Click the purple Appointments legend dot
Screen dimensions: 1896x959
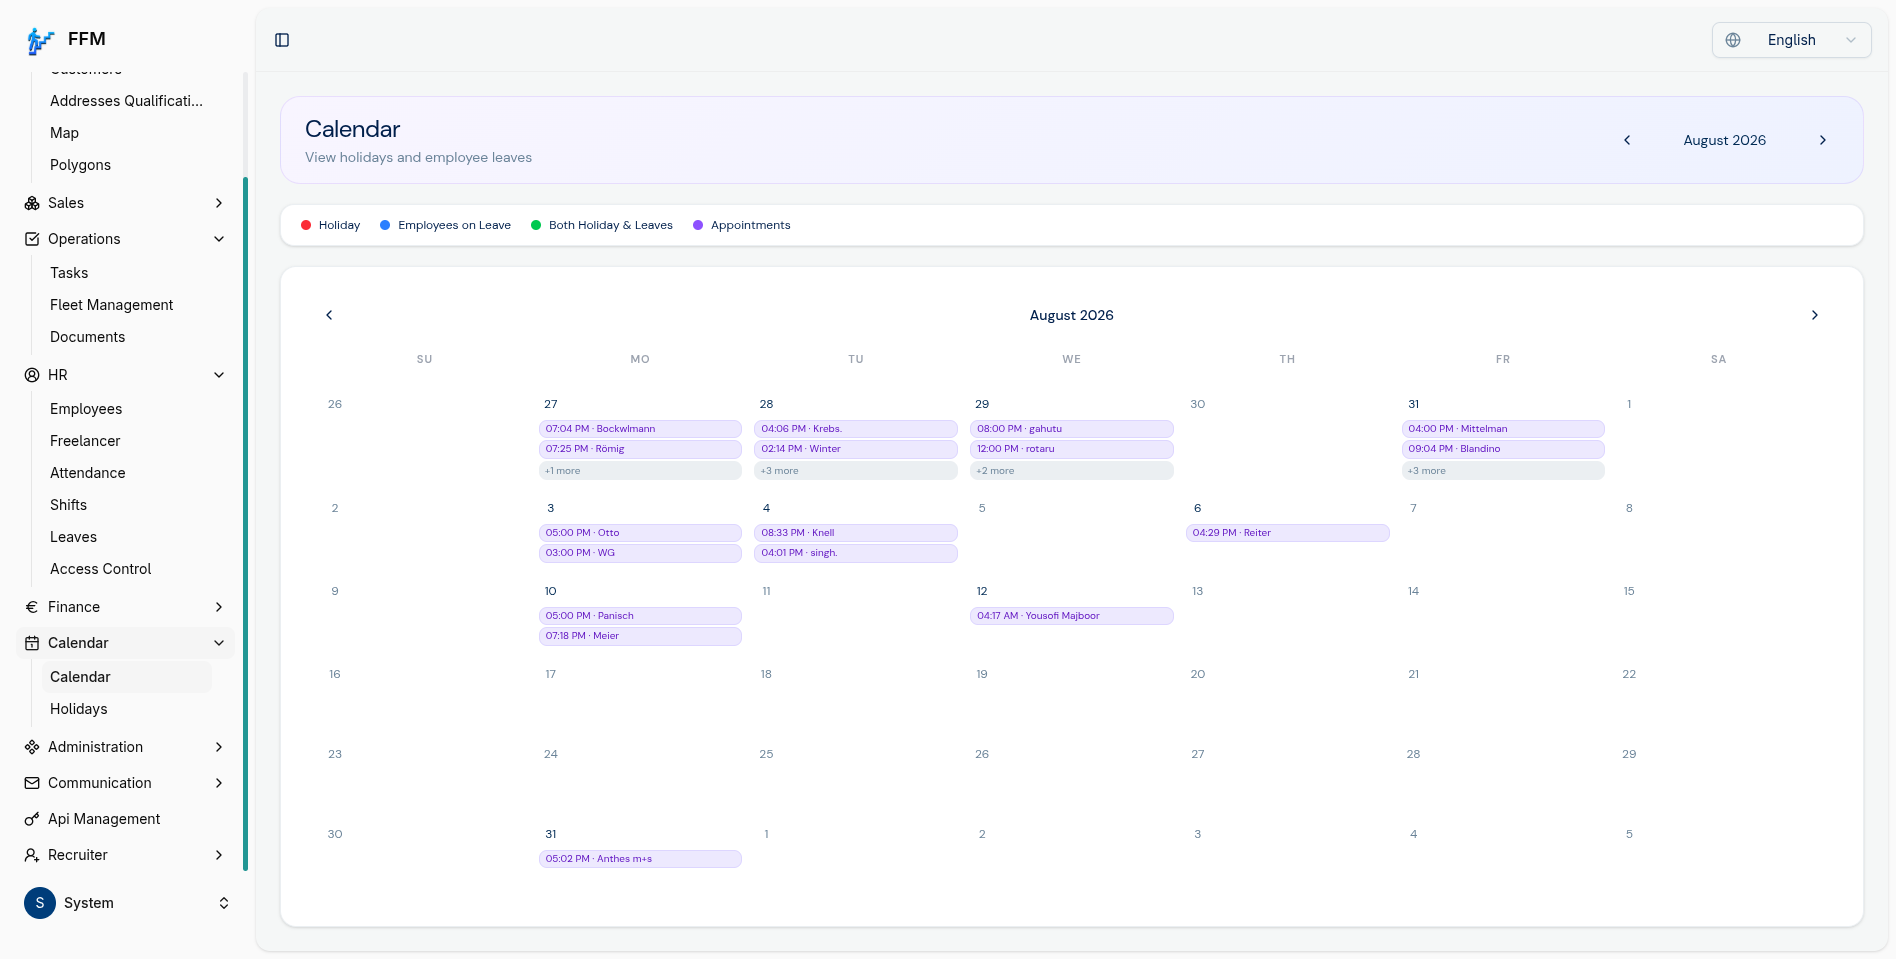(698, 225)
